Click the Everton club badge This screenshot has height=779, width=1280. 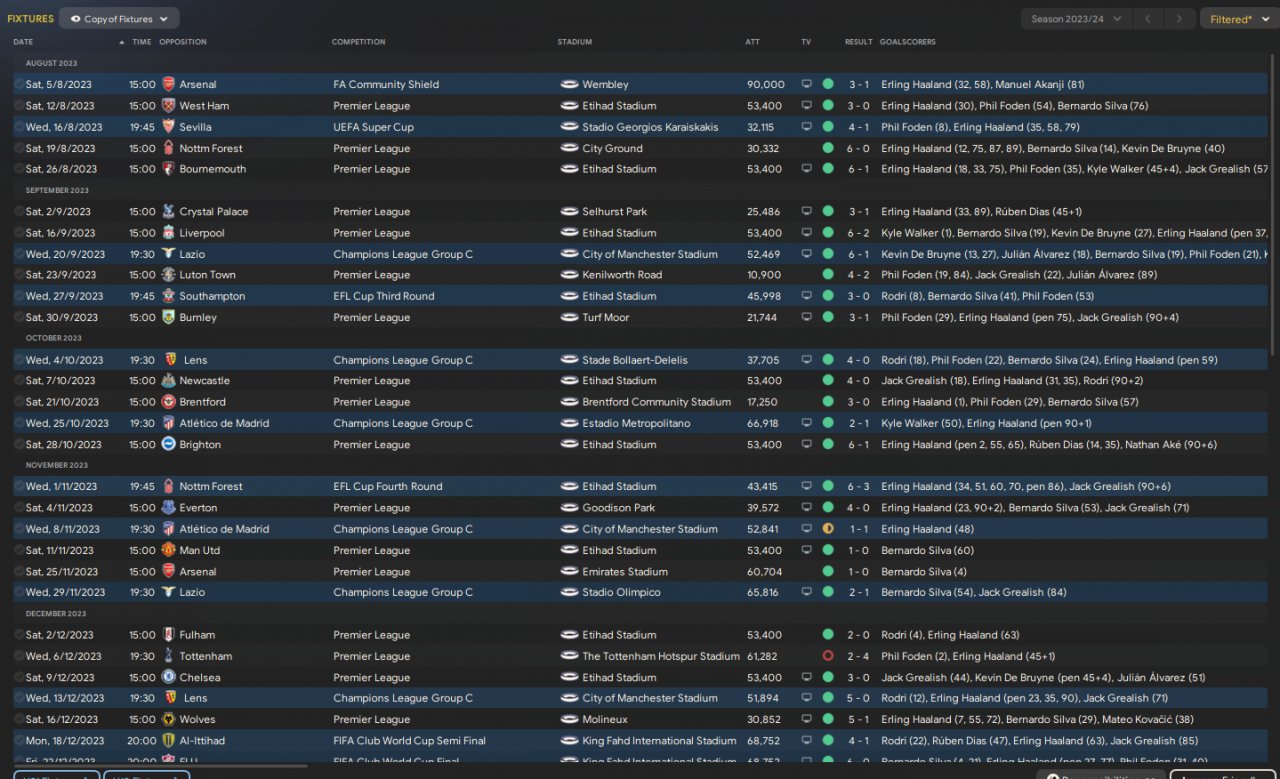coord(168,508)
